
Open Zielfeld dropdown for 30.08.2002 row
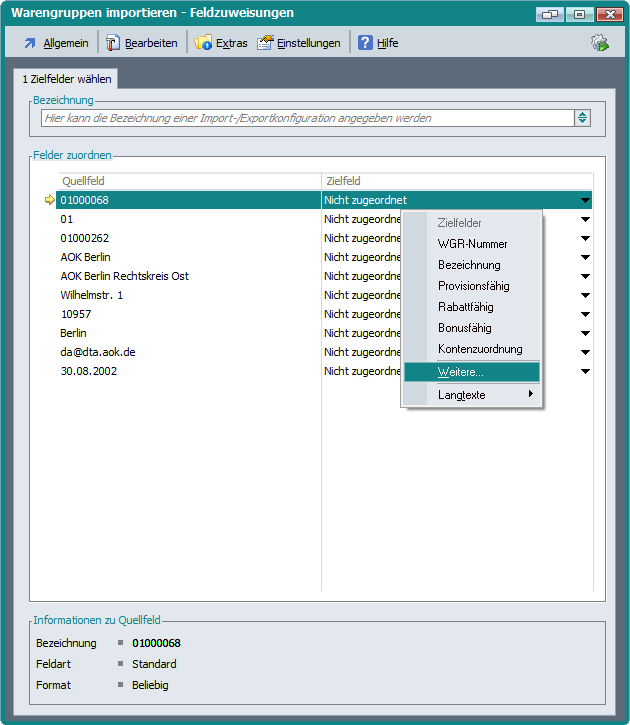585,371
